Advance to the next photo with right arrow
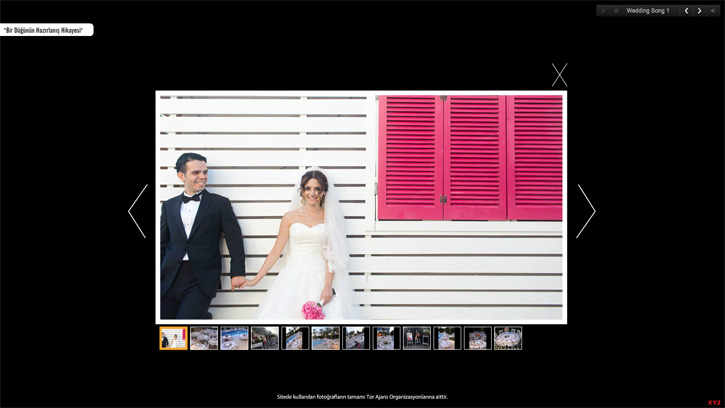The width and height of the screenshot is (725, 408). click(586, 211)
